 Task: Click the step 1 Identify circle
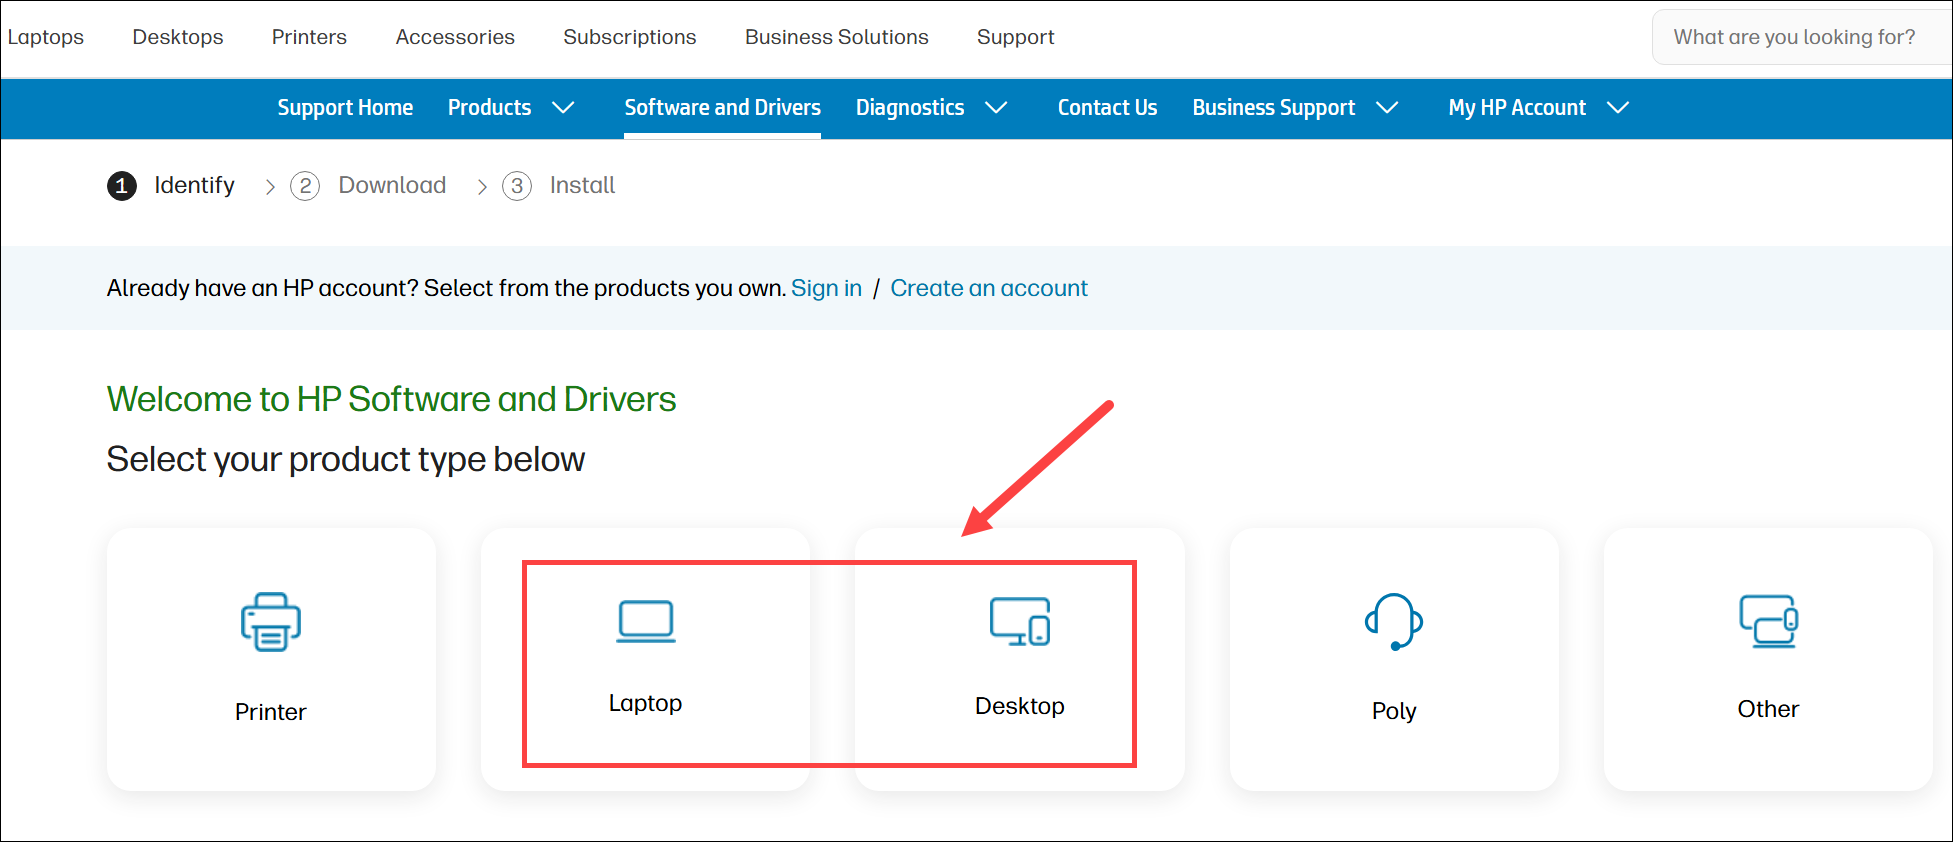tap(122, 186)
